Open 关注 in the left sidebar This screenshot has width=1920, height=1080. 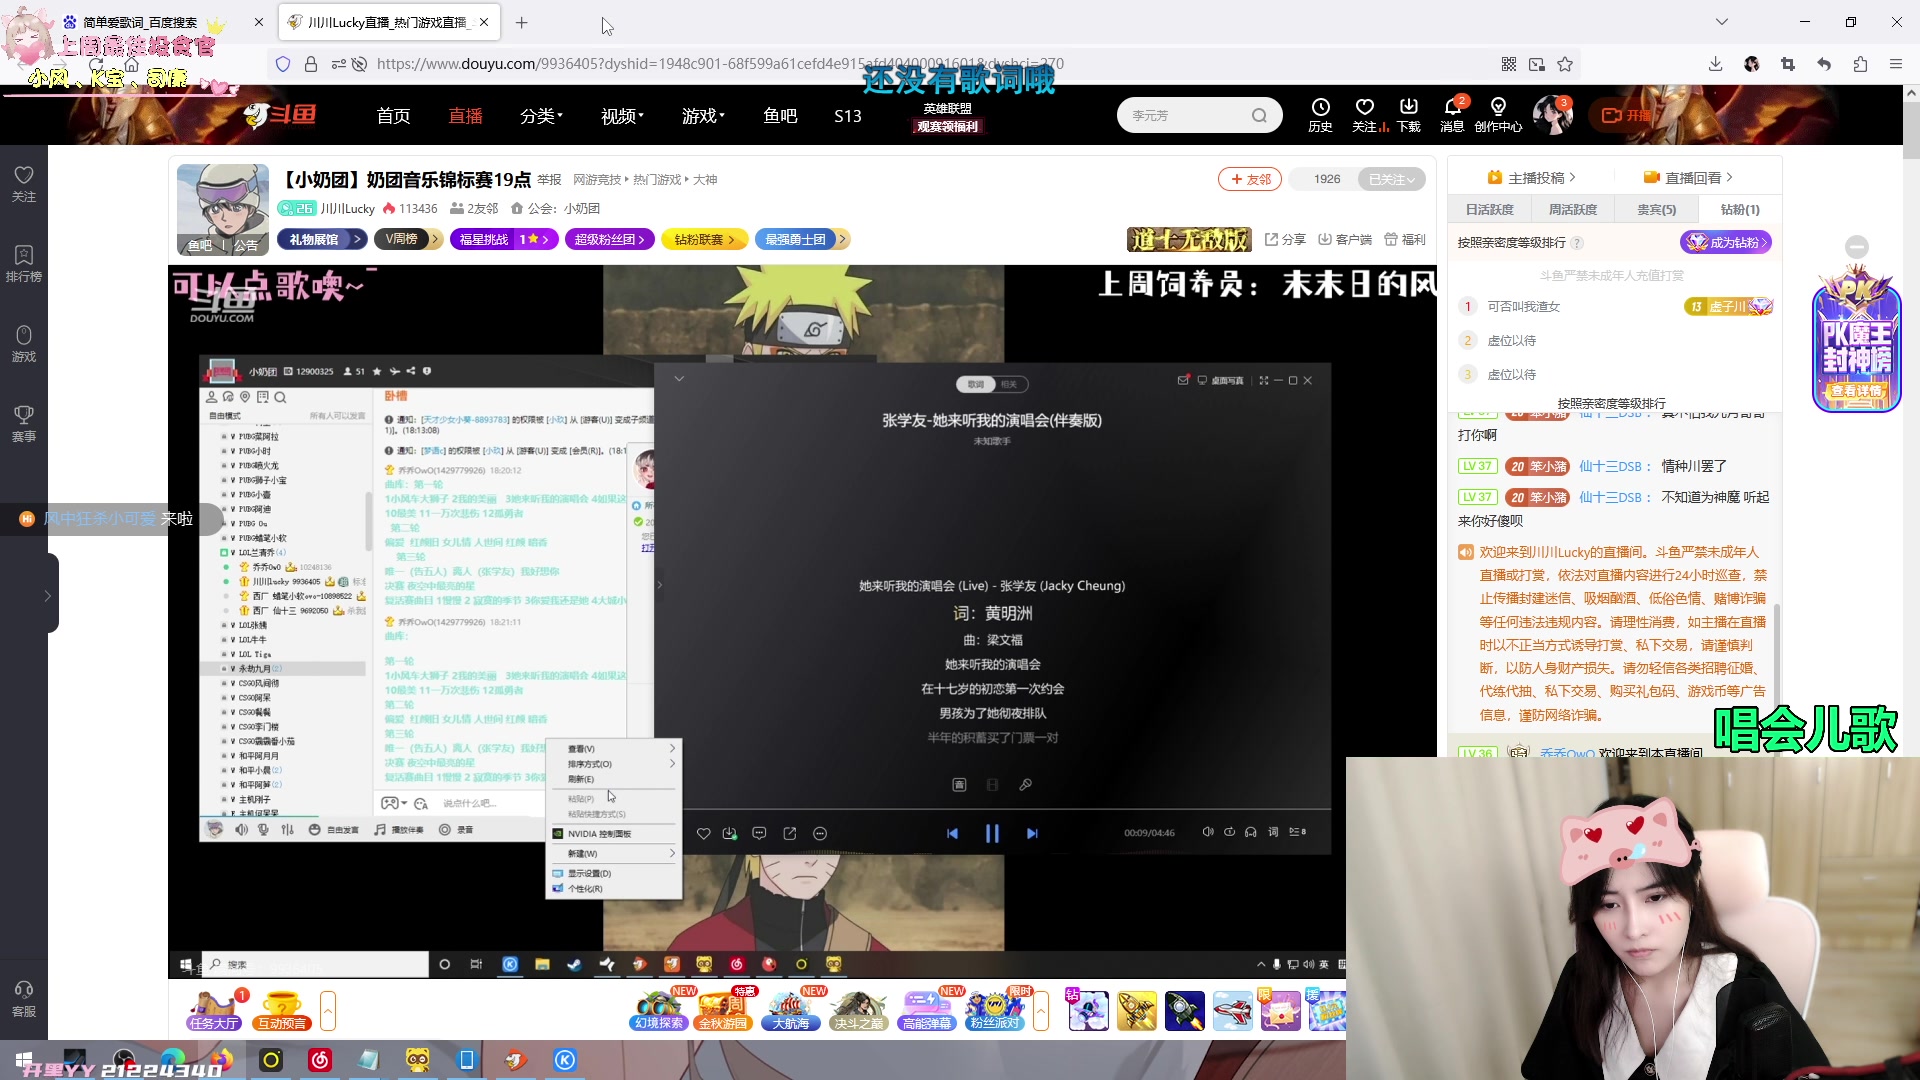pos(24,184)
